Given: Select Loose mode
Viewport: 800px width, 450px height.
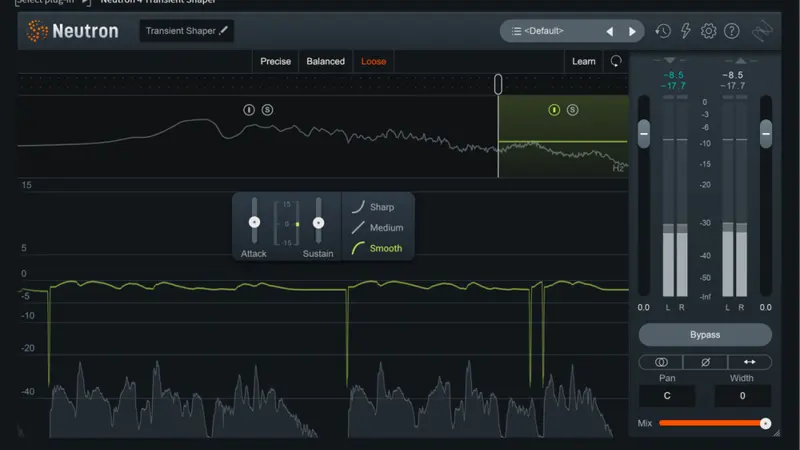Looking at the screenshot, I should point(373,61).
